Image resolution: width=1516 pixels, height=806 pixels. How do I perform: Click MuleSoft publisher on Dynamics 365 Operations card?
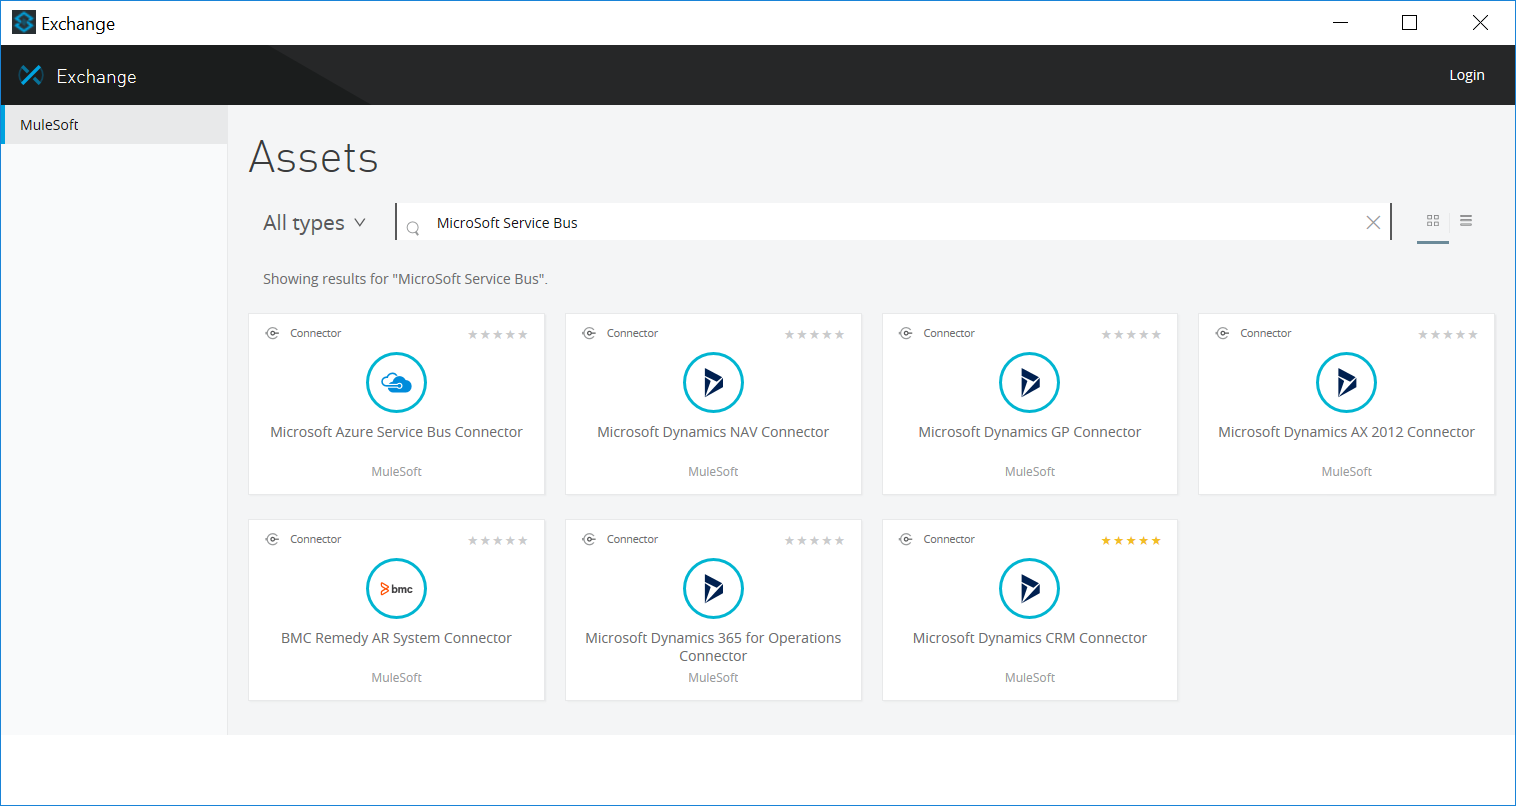(713, 678)
